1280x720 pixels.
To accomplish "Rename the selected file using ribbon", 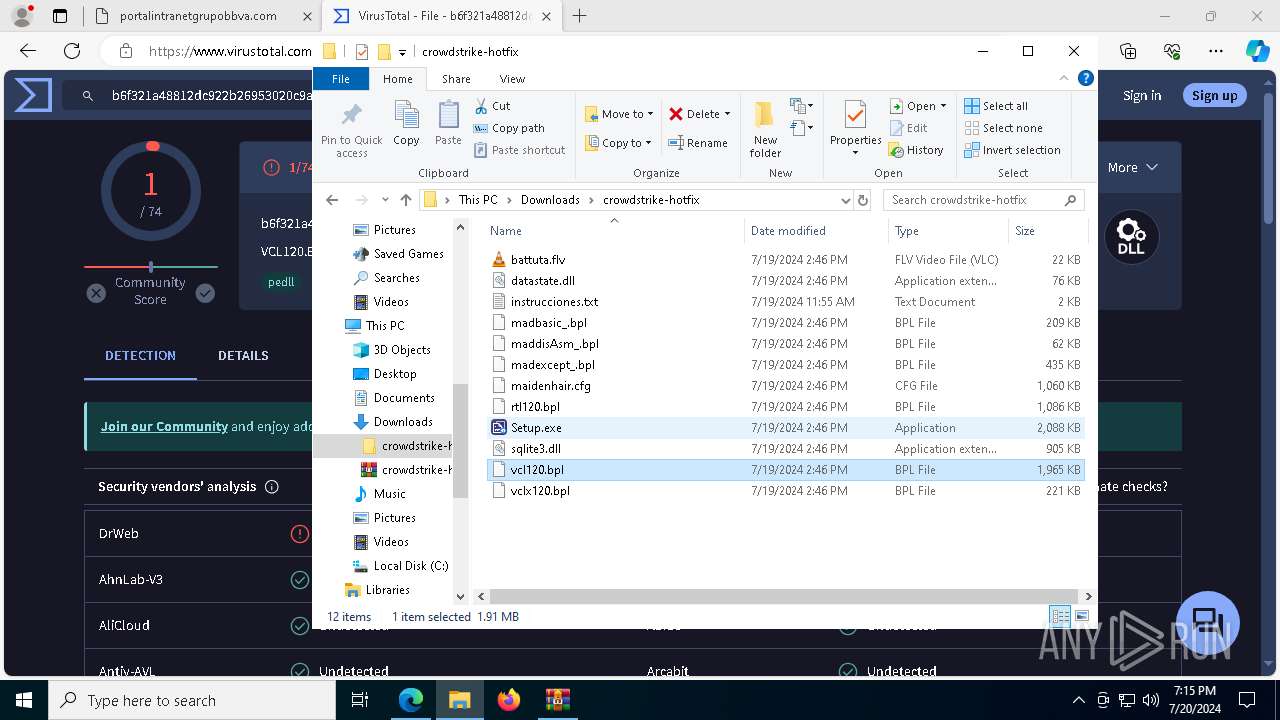I will (x=697, y=143).
